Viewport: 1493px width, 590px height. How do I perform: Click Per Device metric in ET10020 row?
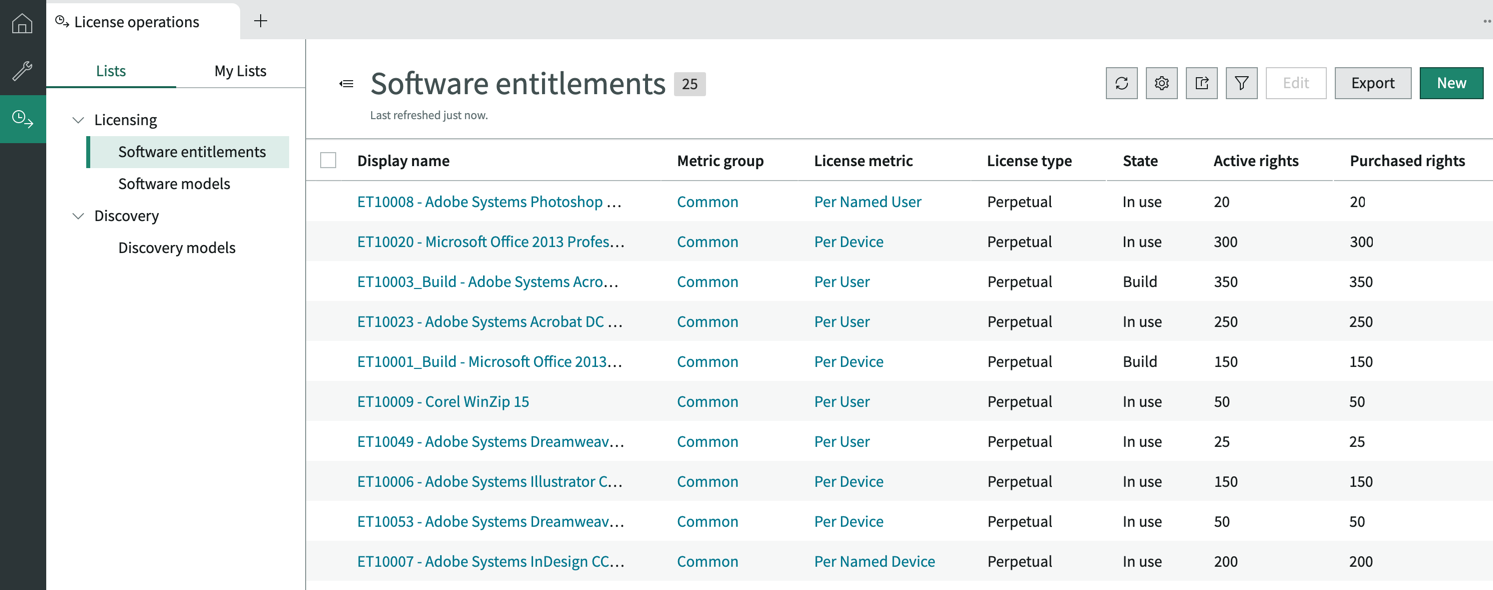[x=849, y=242]
